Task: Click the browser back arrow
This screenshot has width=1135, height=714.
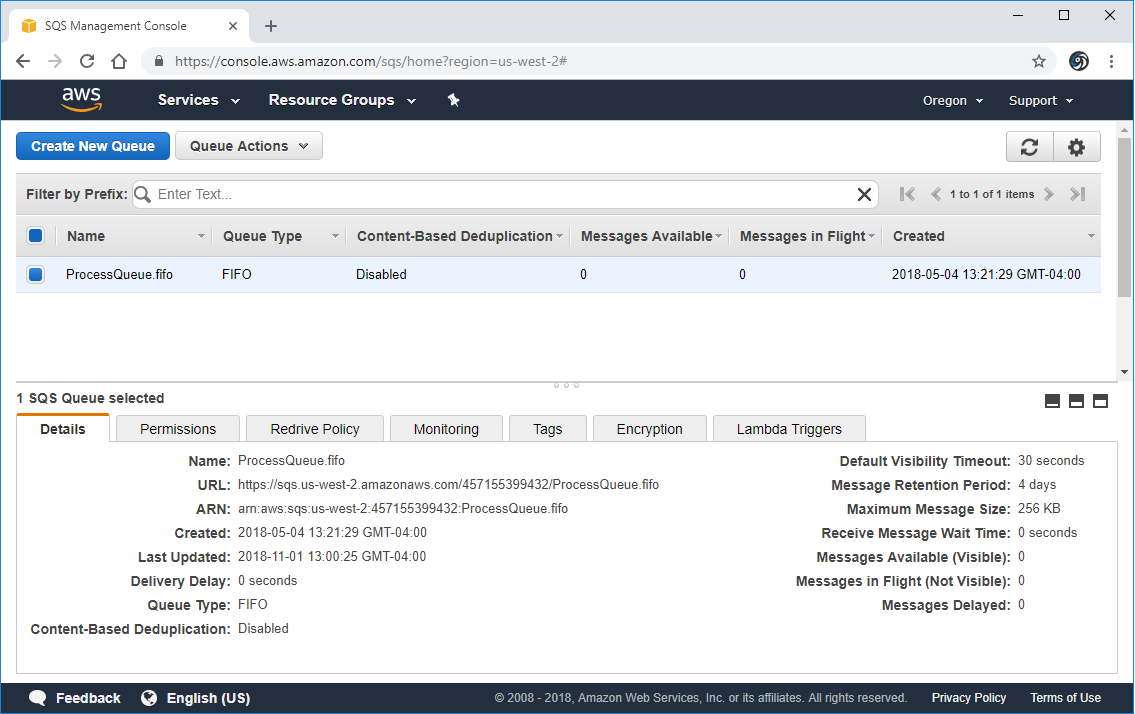Action: coord(23,62)
